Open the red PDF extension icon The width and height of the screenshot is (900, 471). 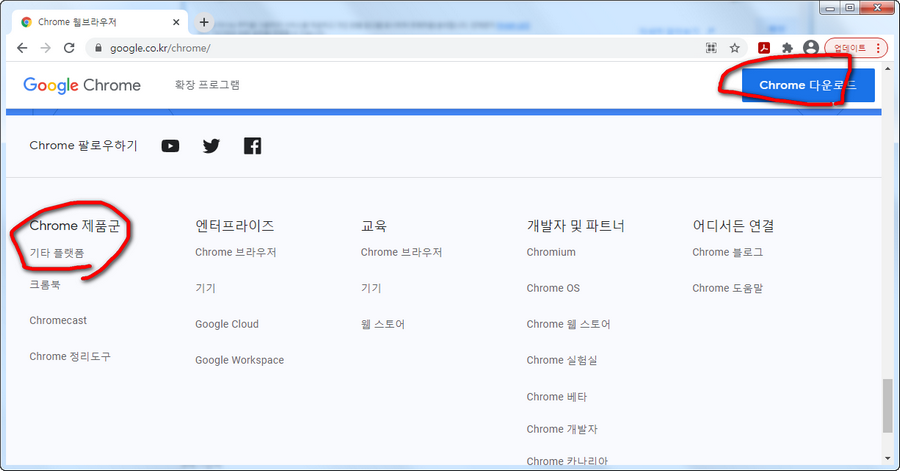[x=763, y=48]
